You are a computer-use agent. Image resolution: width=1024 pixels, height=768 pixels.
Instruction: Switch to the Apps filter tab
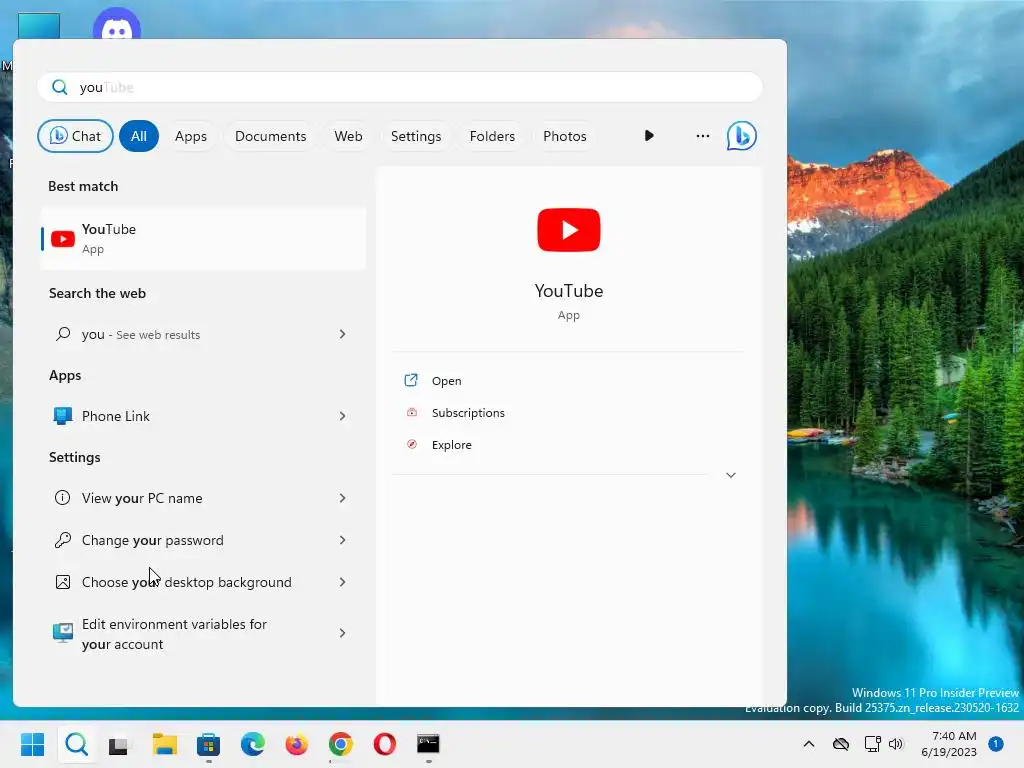pyautogui.click(x=191, y=136)
